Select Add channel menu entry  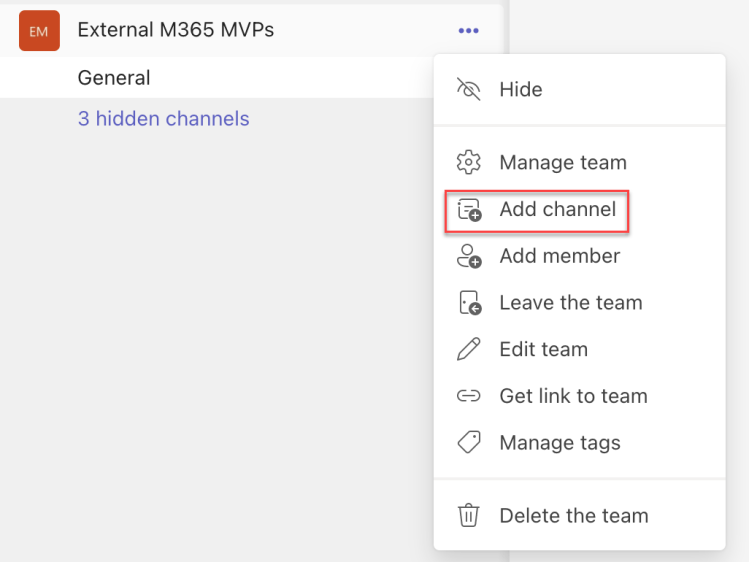pos(579,209)
